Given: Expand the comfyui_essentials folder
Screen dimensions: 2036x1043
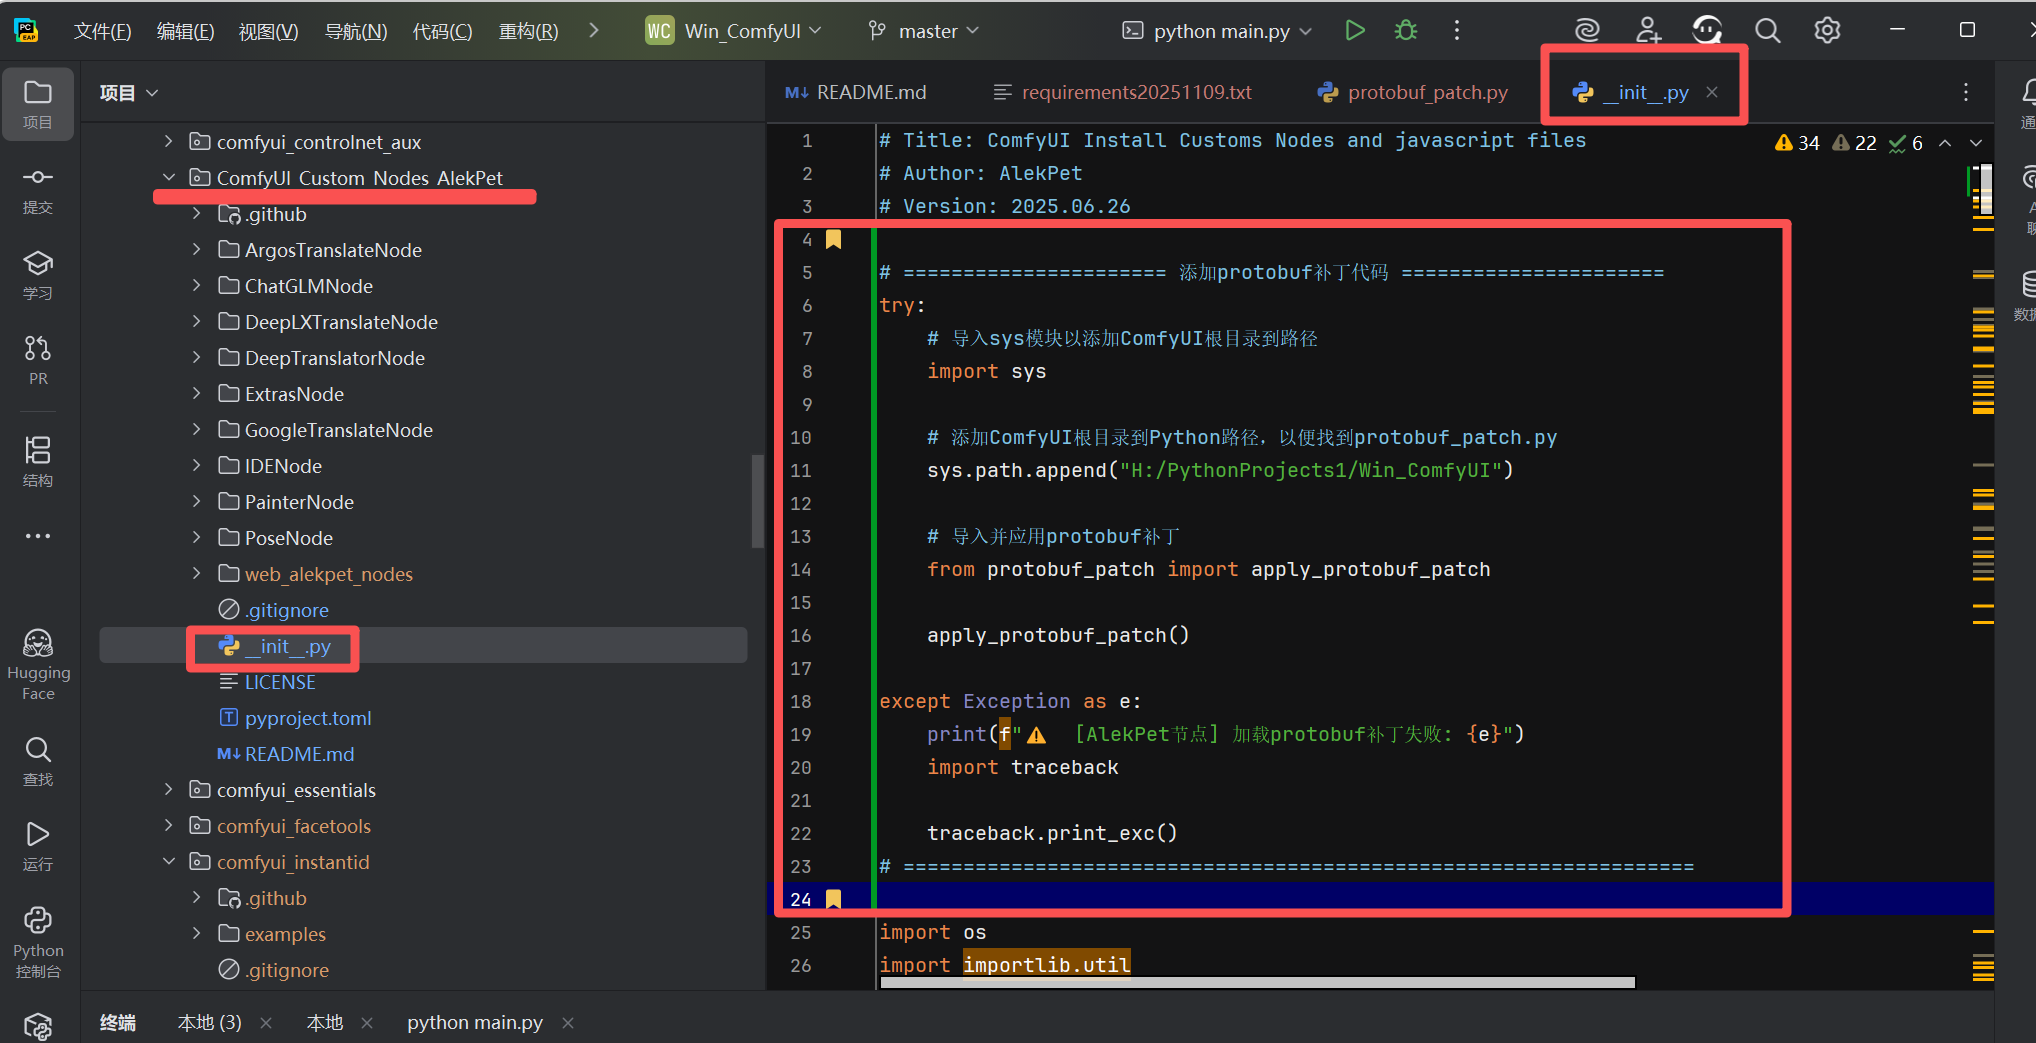Looking at the screenshot, I should [168, 790].
